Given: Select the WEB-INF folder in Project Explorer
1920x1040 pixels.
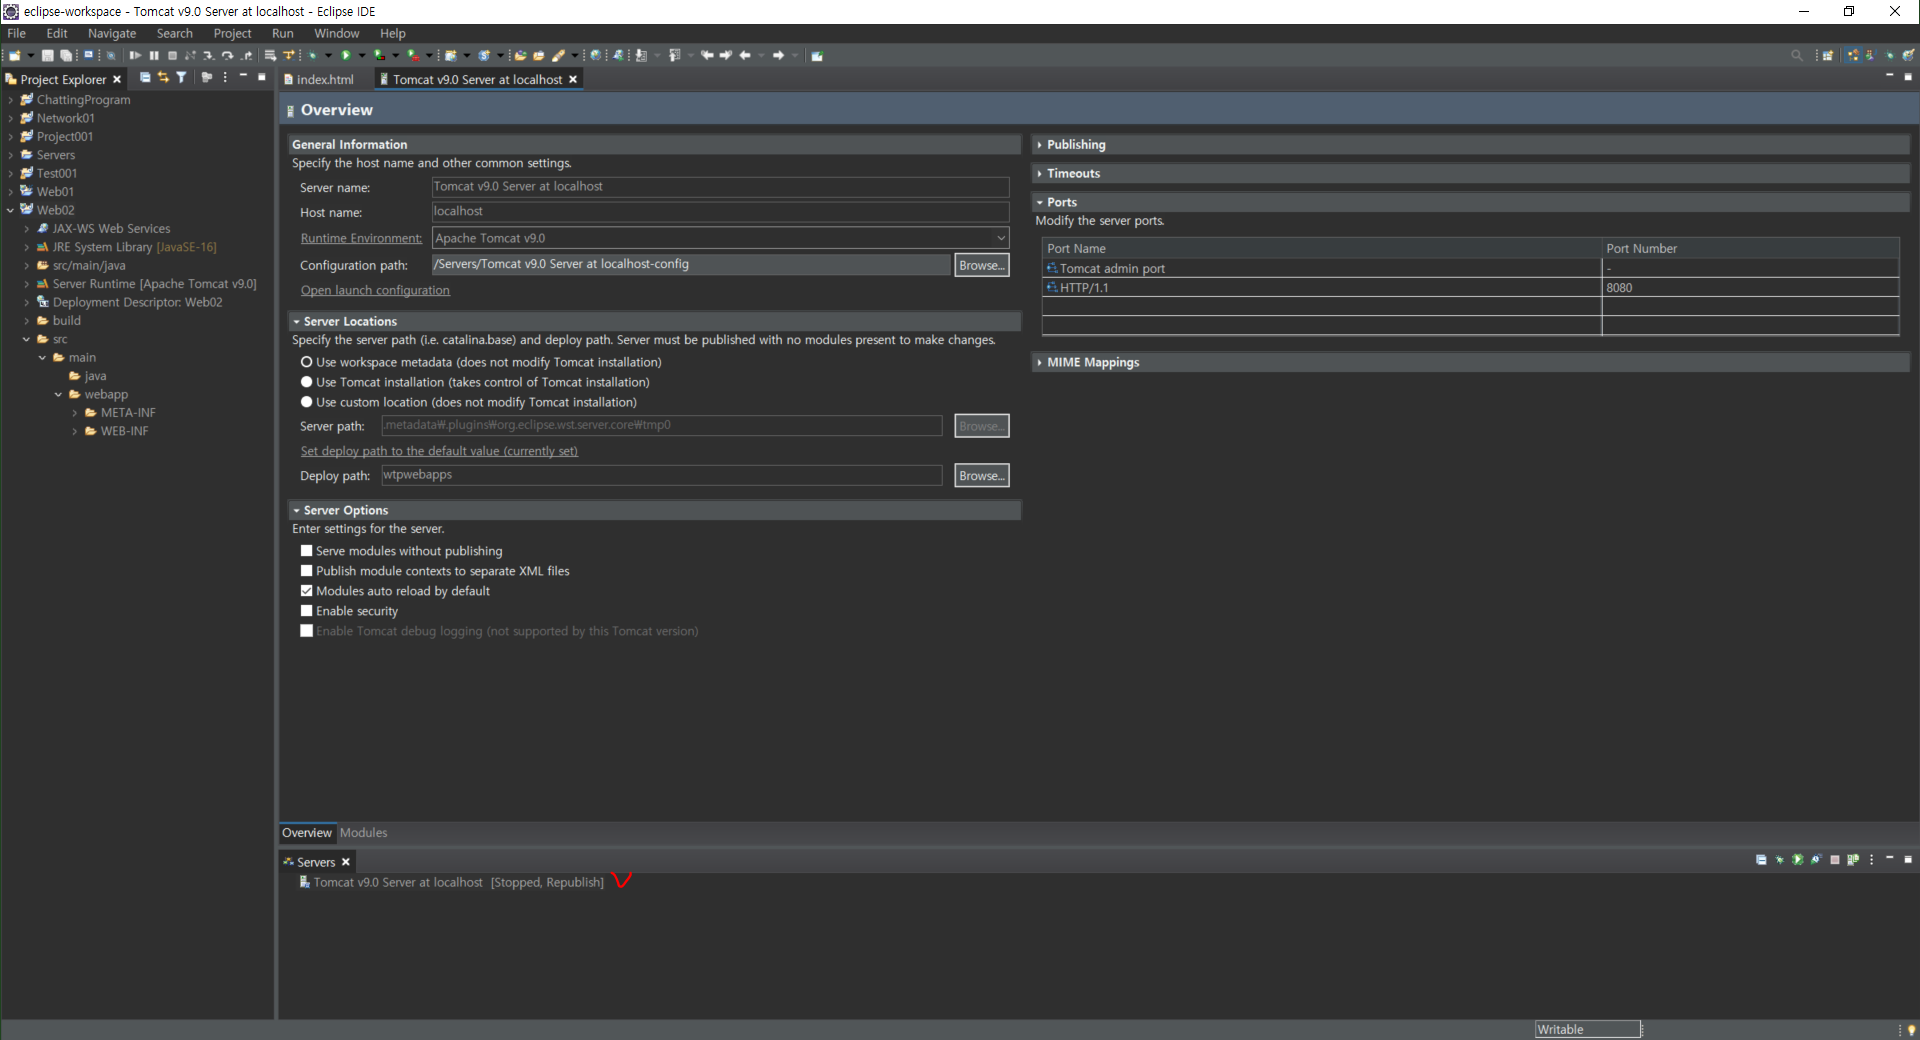Looking at the screenshot, I should point(124,431).
